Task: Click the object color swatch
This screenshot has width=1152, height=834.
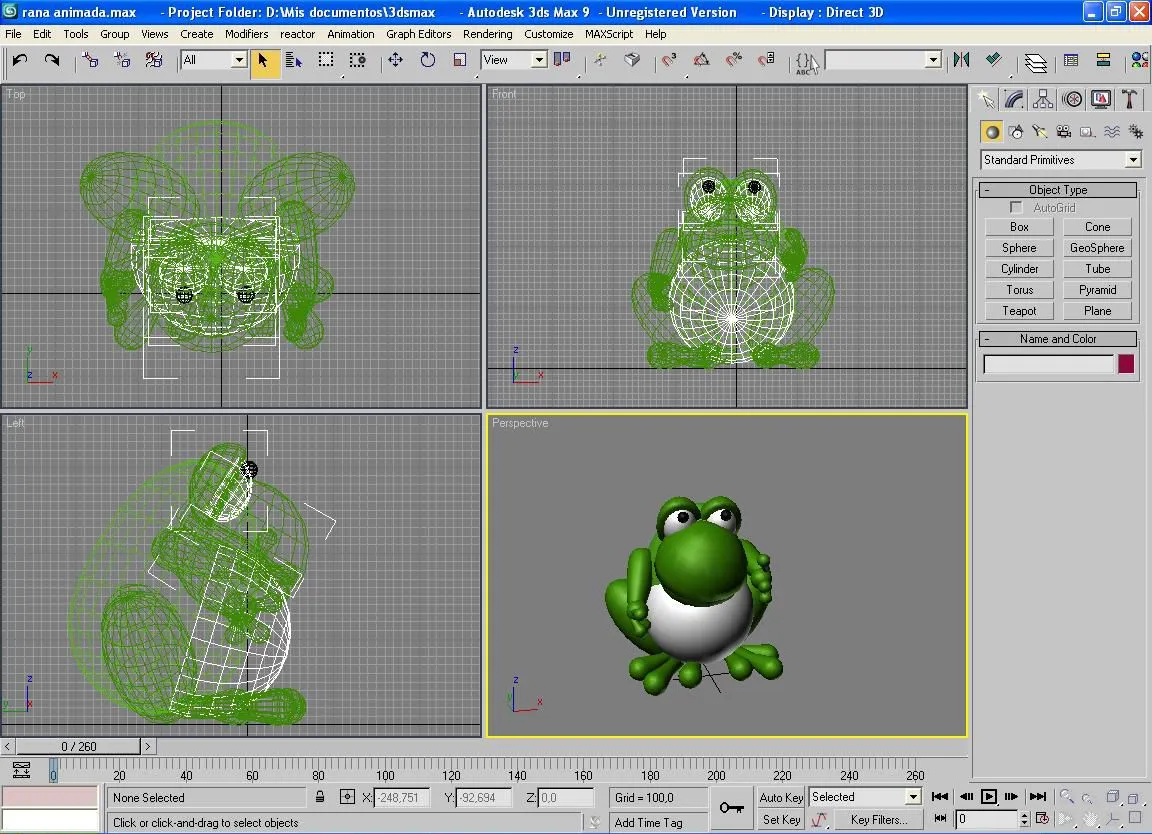Action: coord(1125,364)
